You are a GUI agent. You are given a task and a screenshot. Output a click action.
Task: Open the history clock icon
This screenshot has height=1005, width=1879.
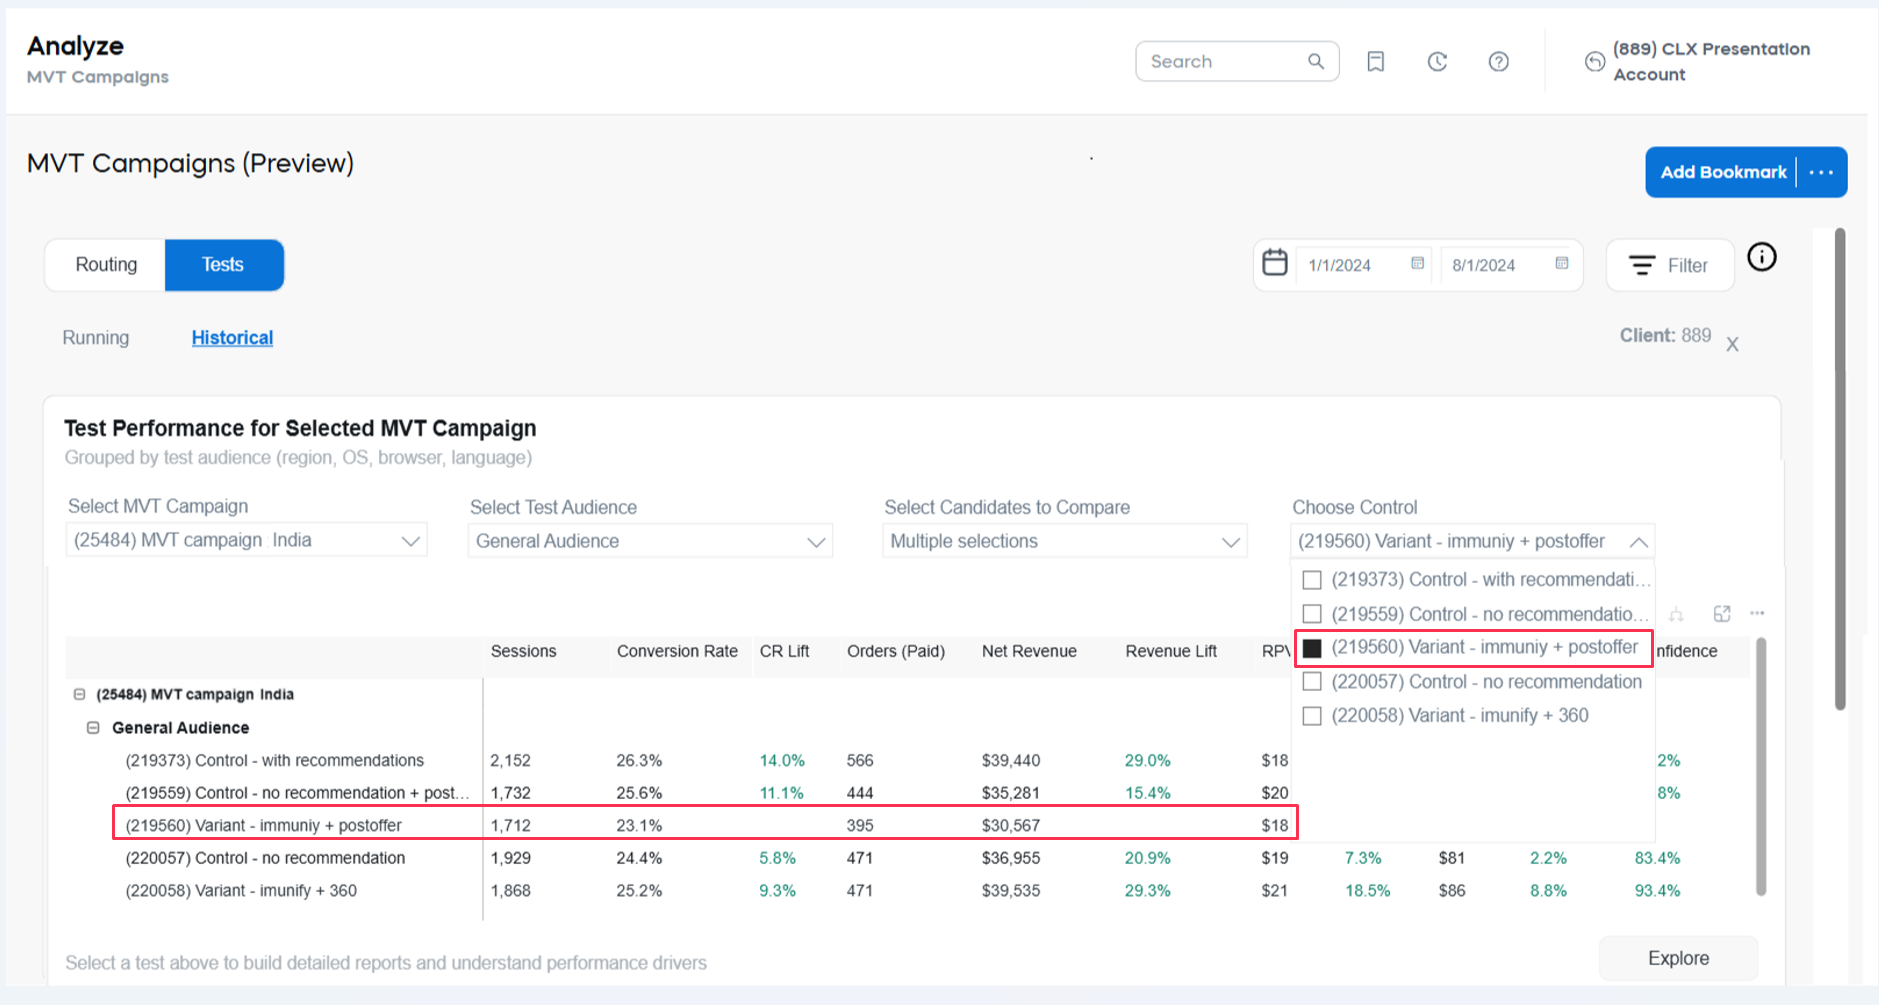click(1437, 62)
